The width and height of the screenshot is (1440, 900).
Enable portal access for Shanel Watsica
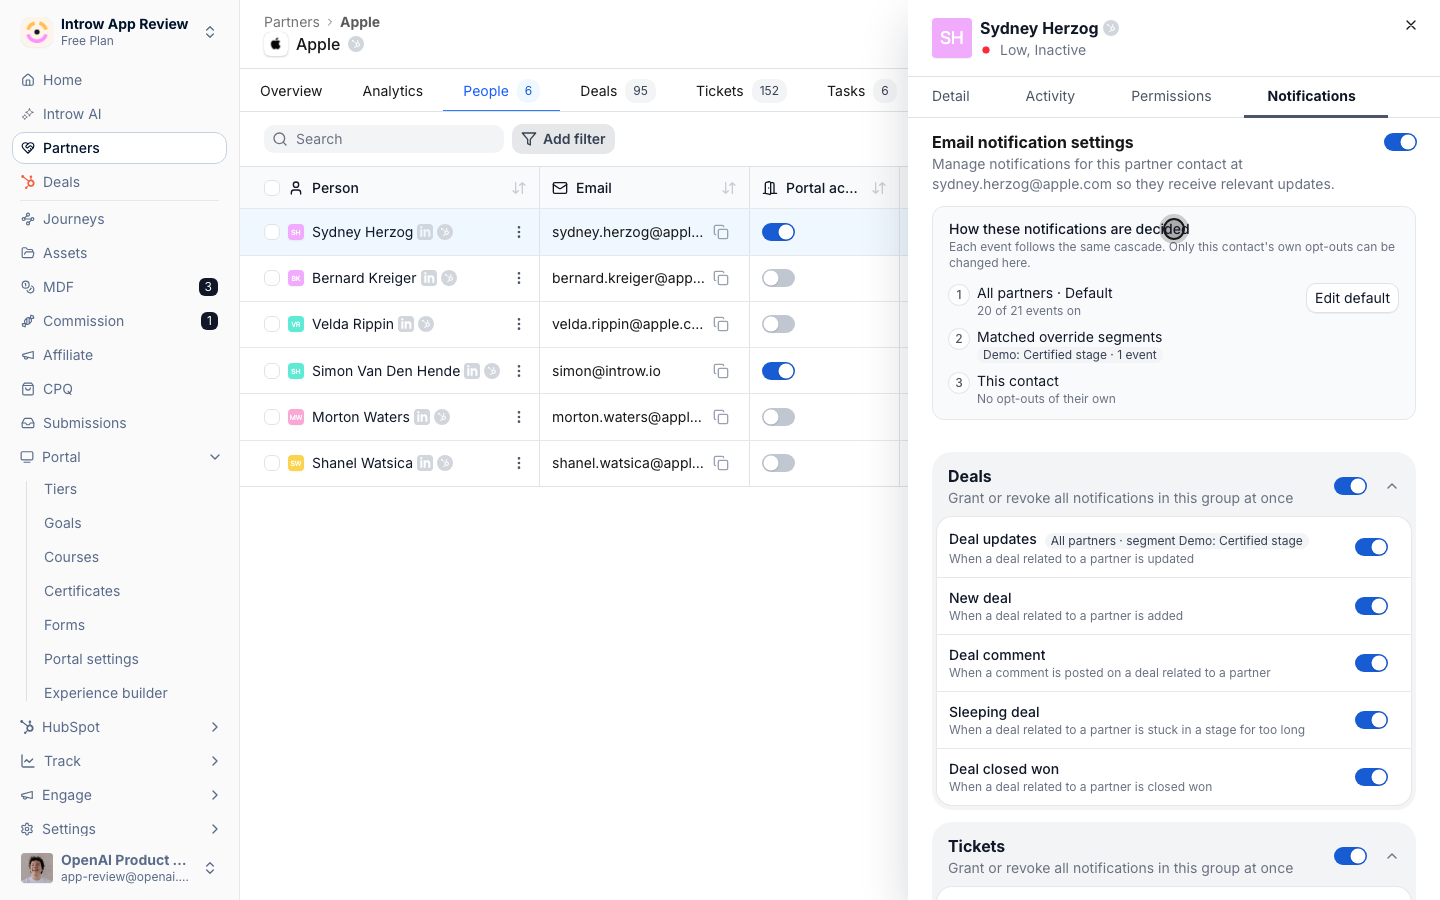click(778, 463)
